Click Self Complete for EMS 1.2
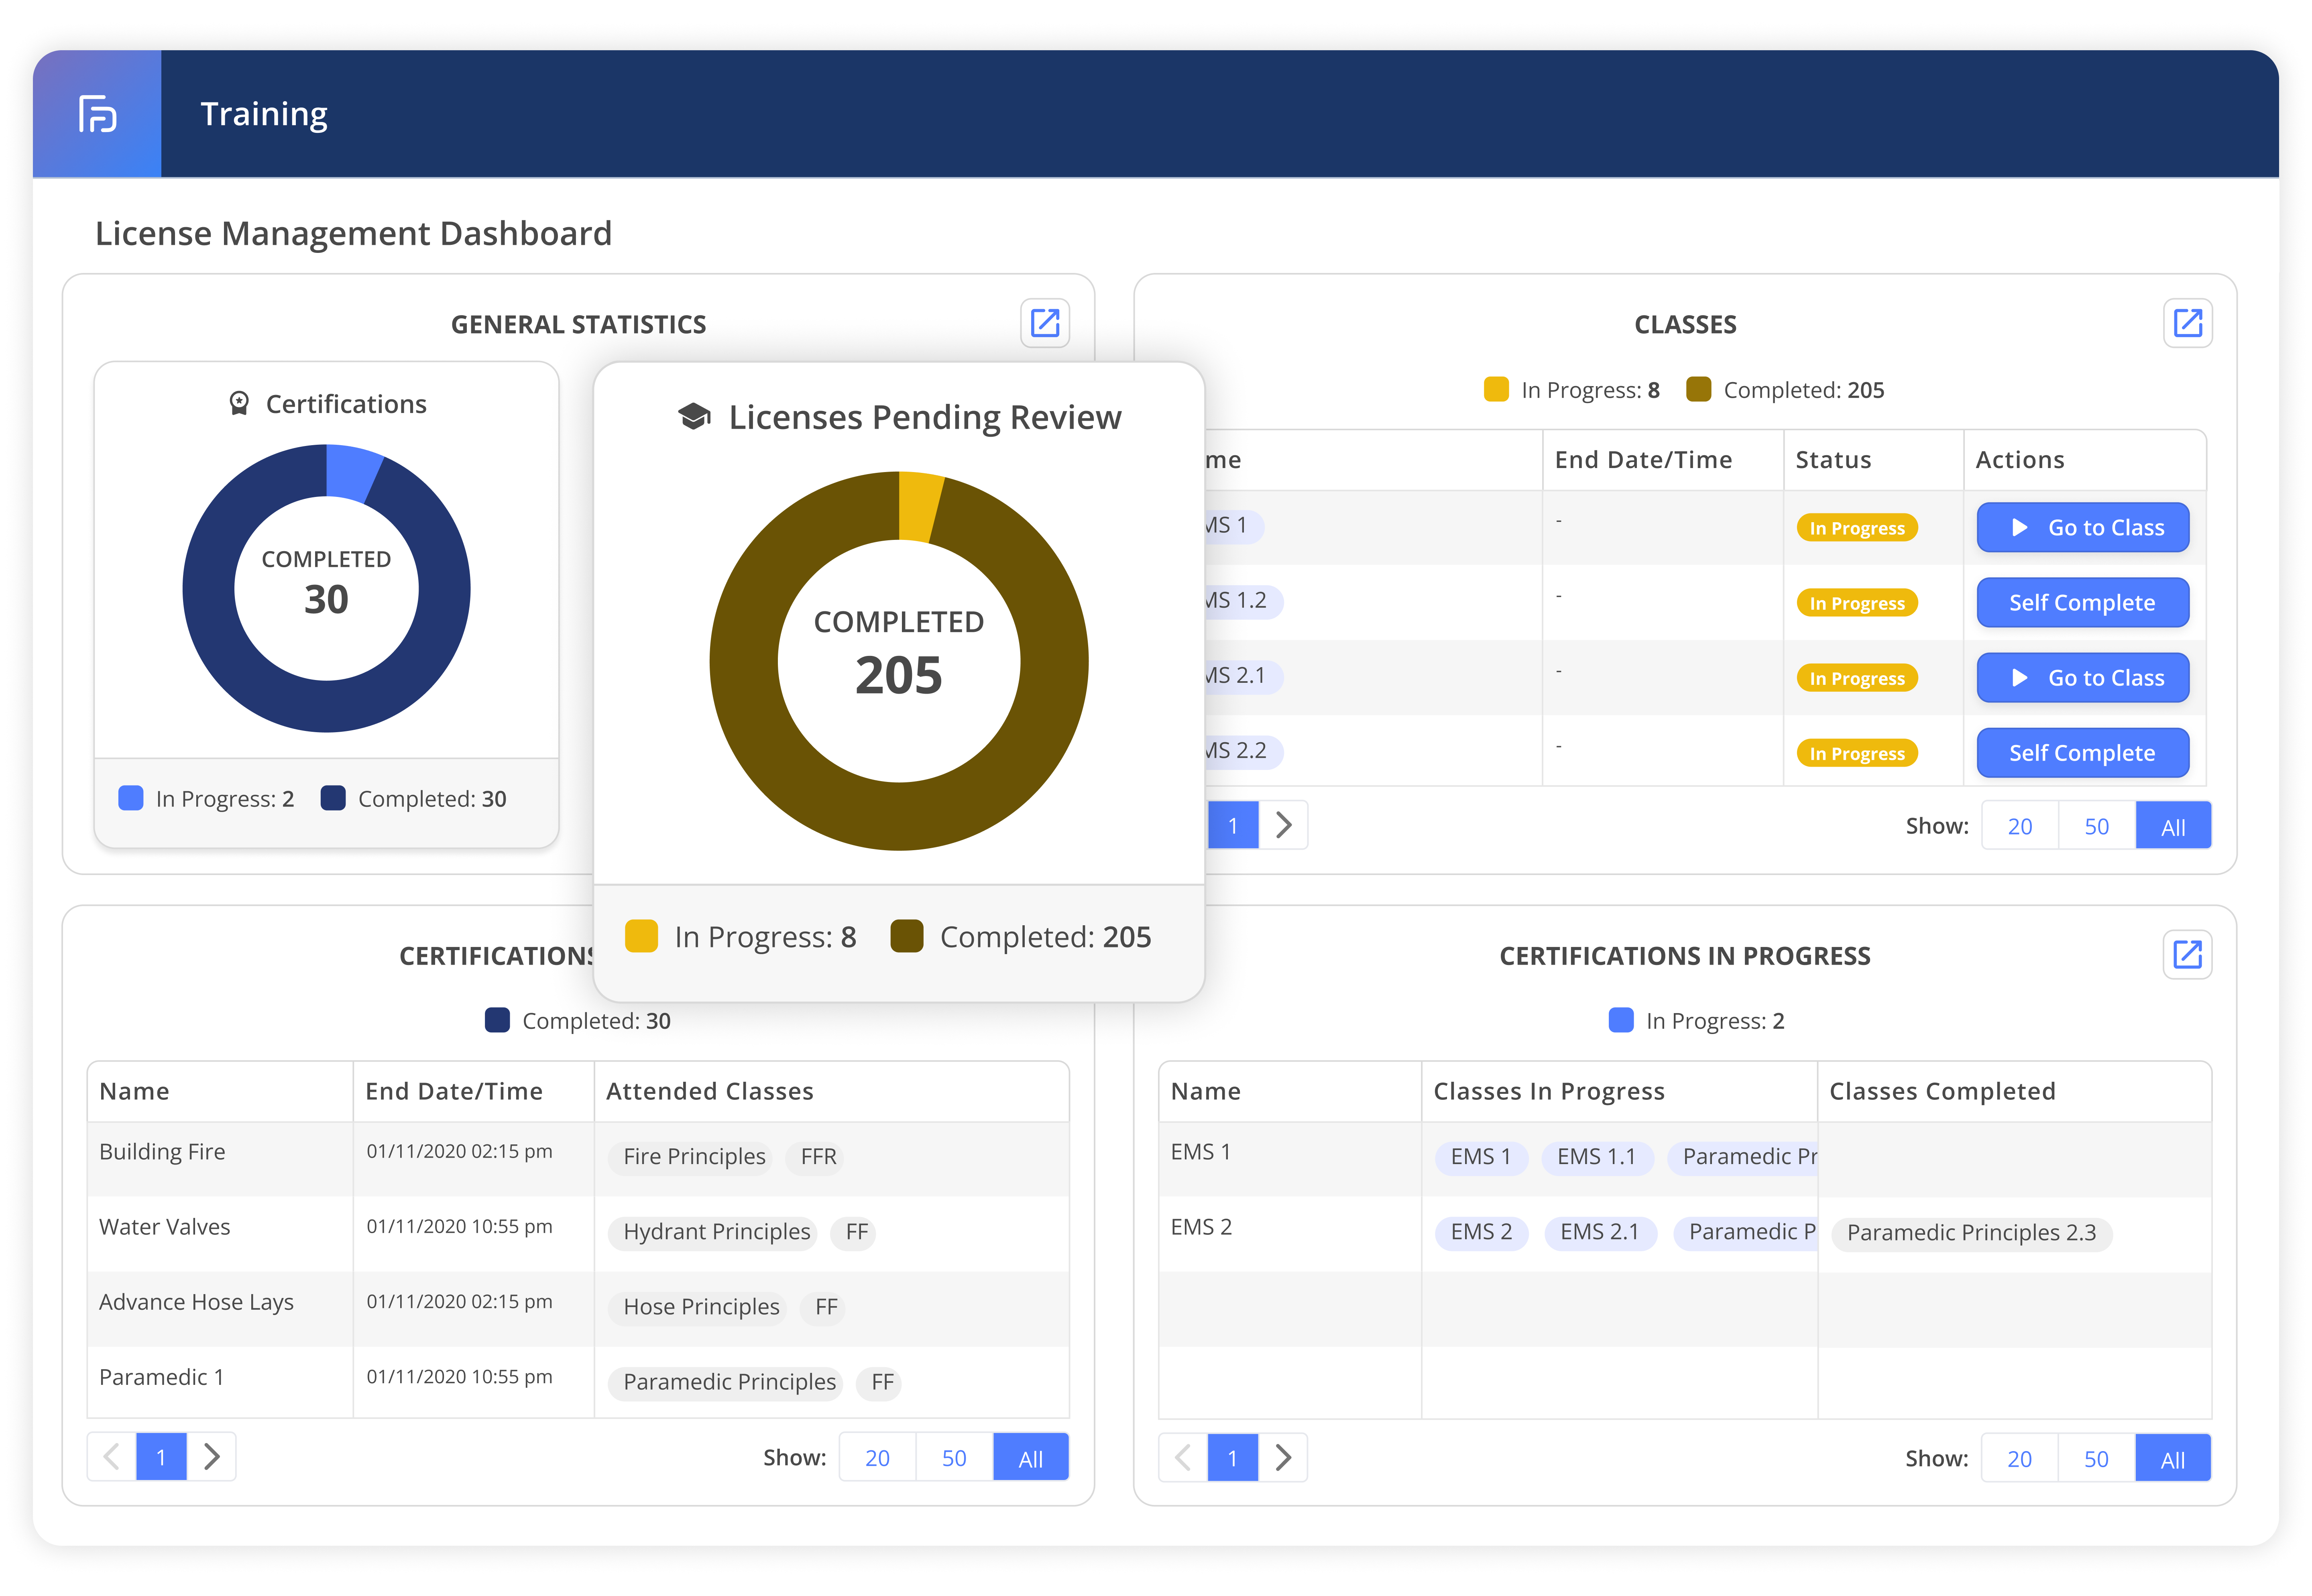Viewport: 2312px width, 1596px height. [2082, 603]
